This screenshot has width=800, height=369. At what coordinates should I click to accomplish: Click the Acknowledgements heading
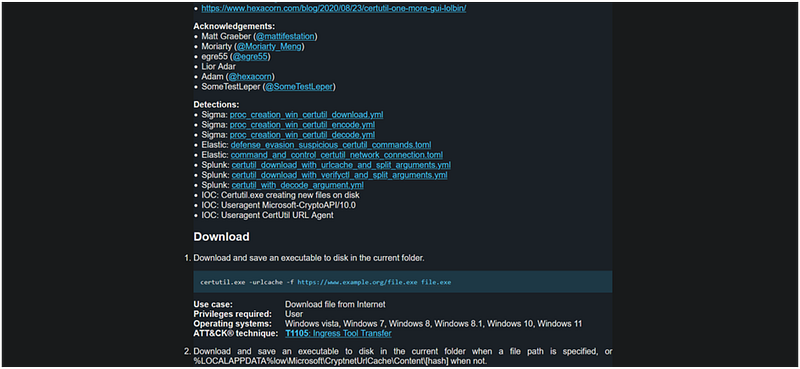tap(234, 26)
